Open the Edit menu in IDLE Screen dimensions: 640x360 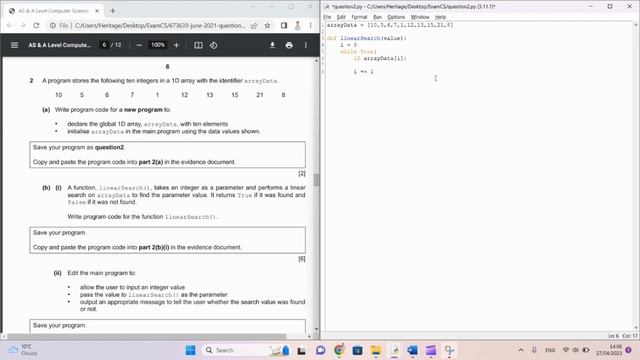pyautogui.click(x=341, y=17)
